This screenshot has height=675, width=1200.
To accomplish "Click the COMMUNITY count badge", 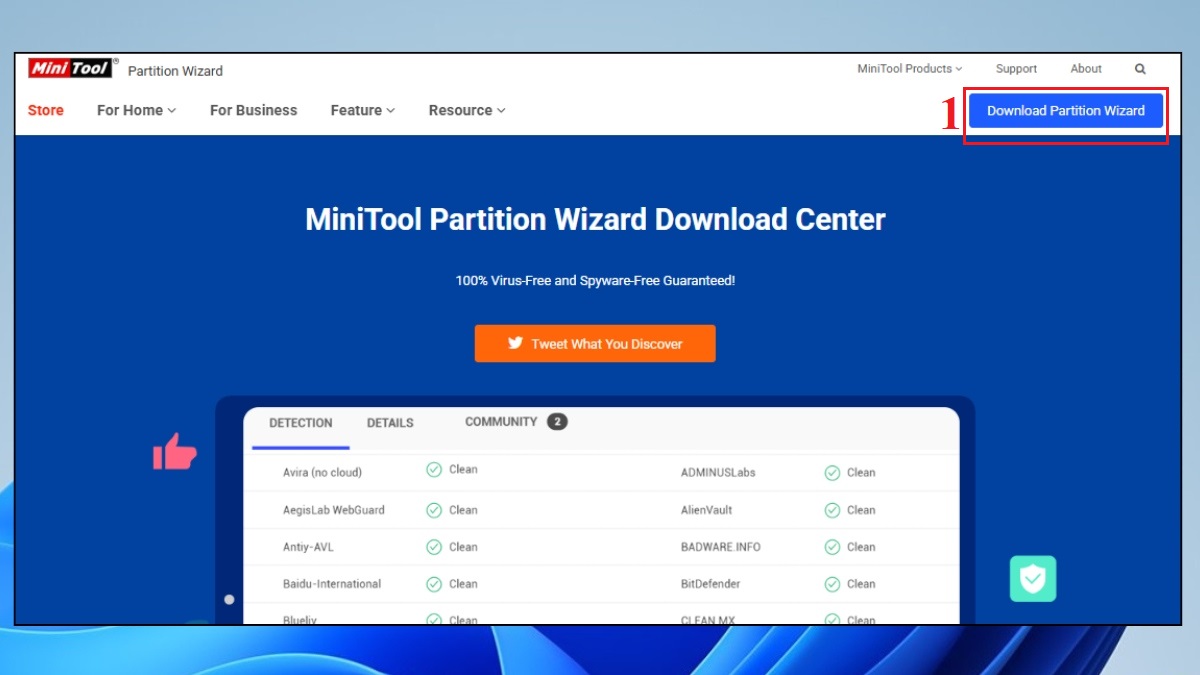I will [x=559, y=421].
